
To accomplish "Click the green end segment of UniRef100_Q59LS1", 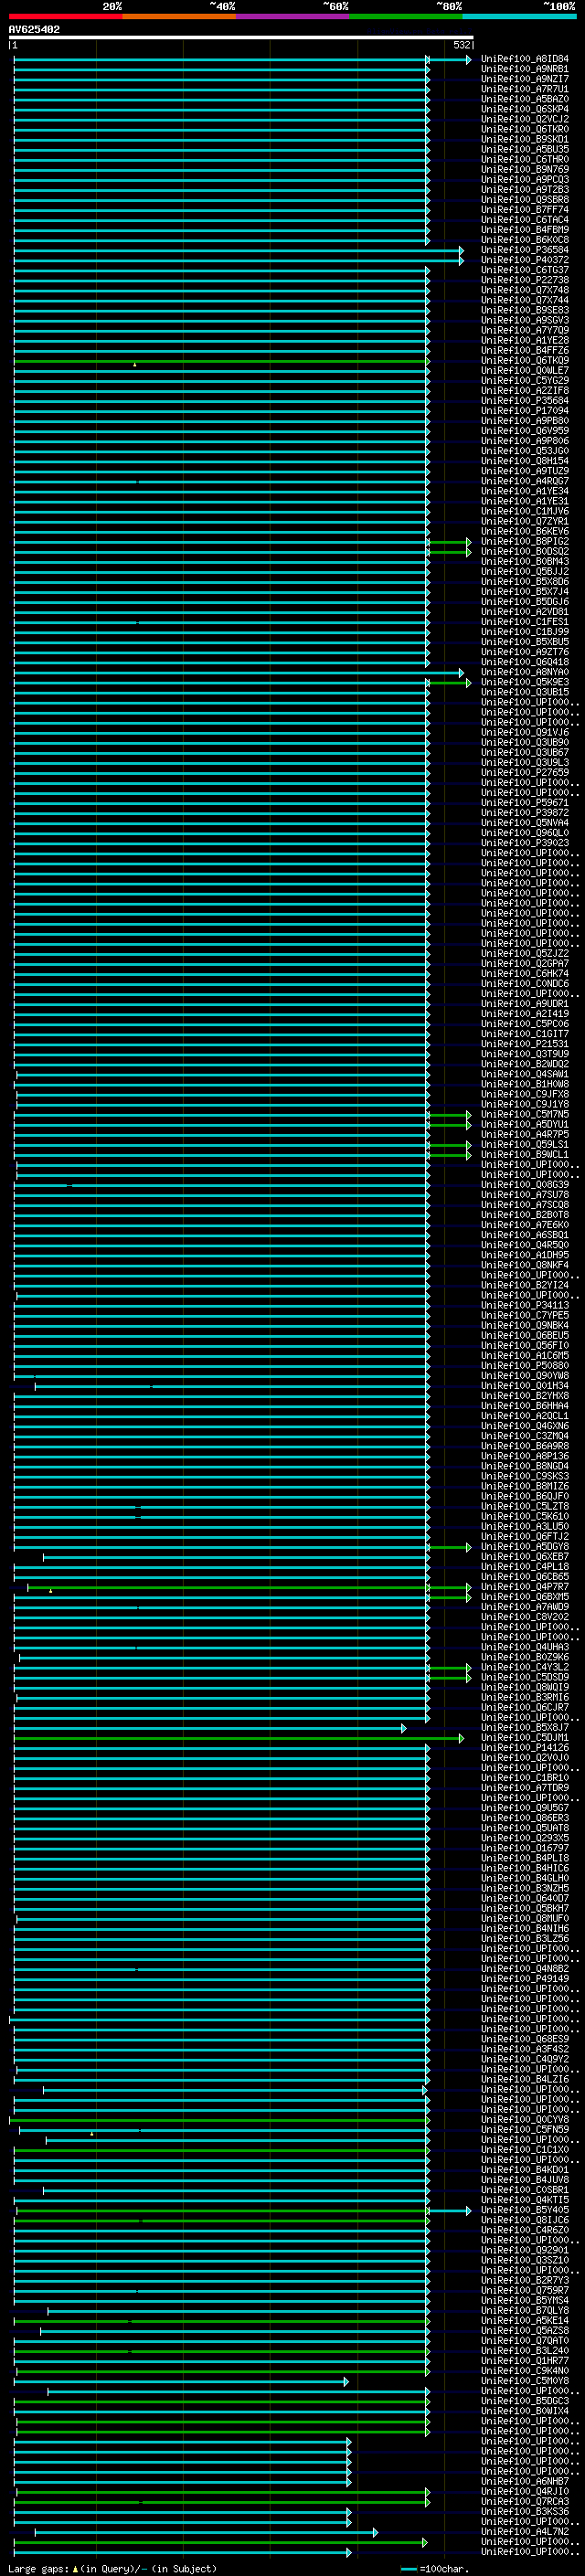I will click(x=449, y=1144).
